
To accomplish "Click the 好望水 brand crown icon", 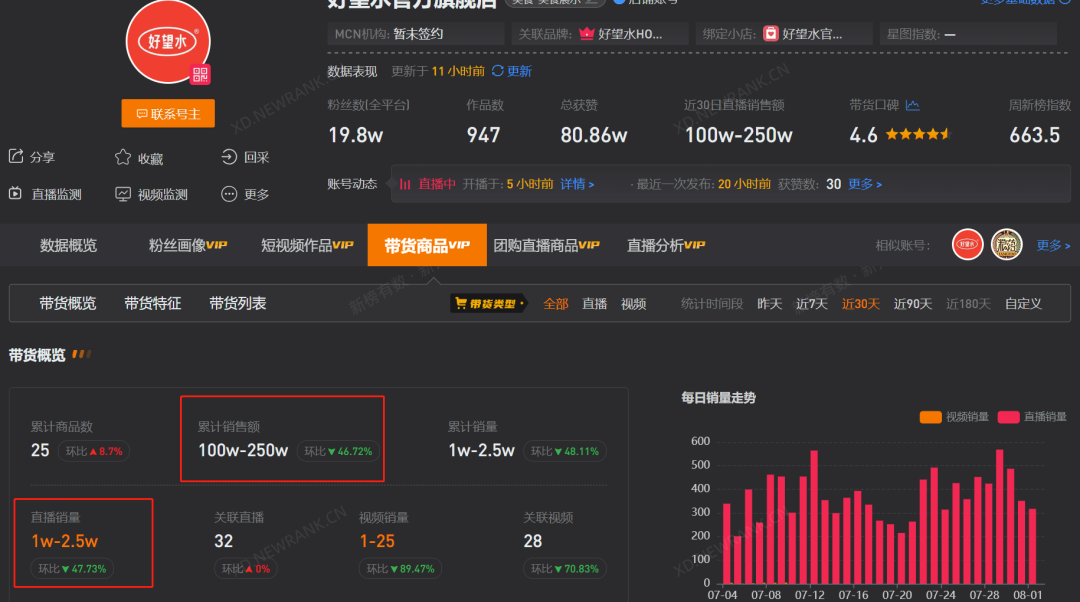I will 587,34.
